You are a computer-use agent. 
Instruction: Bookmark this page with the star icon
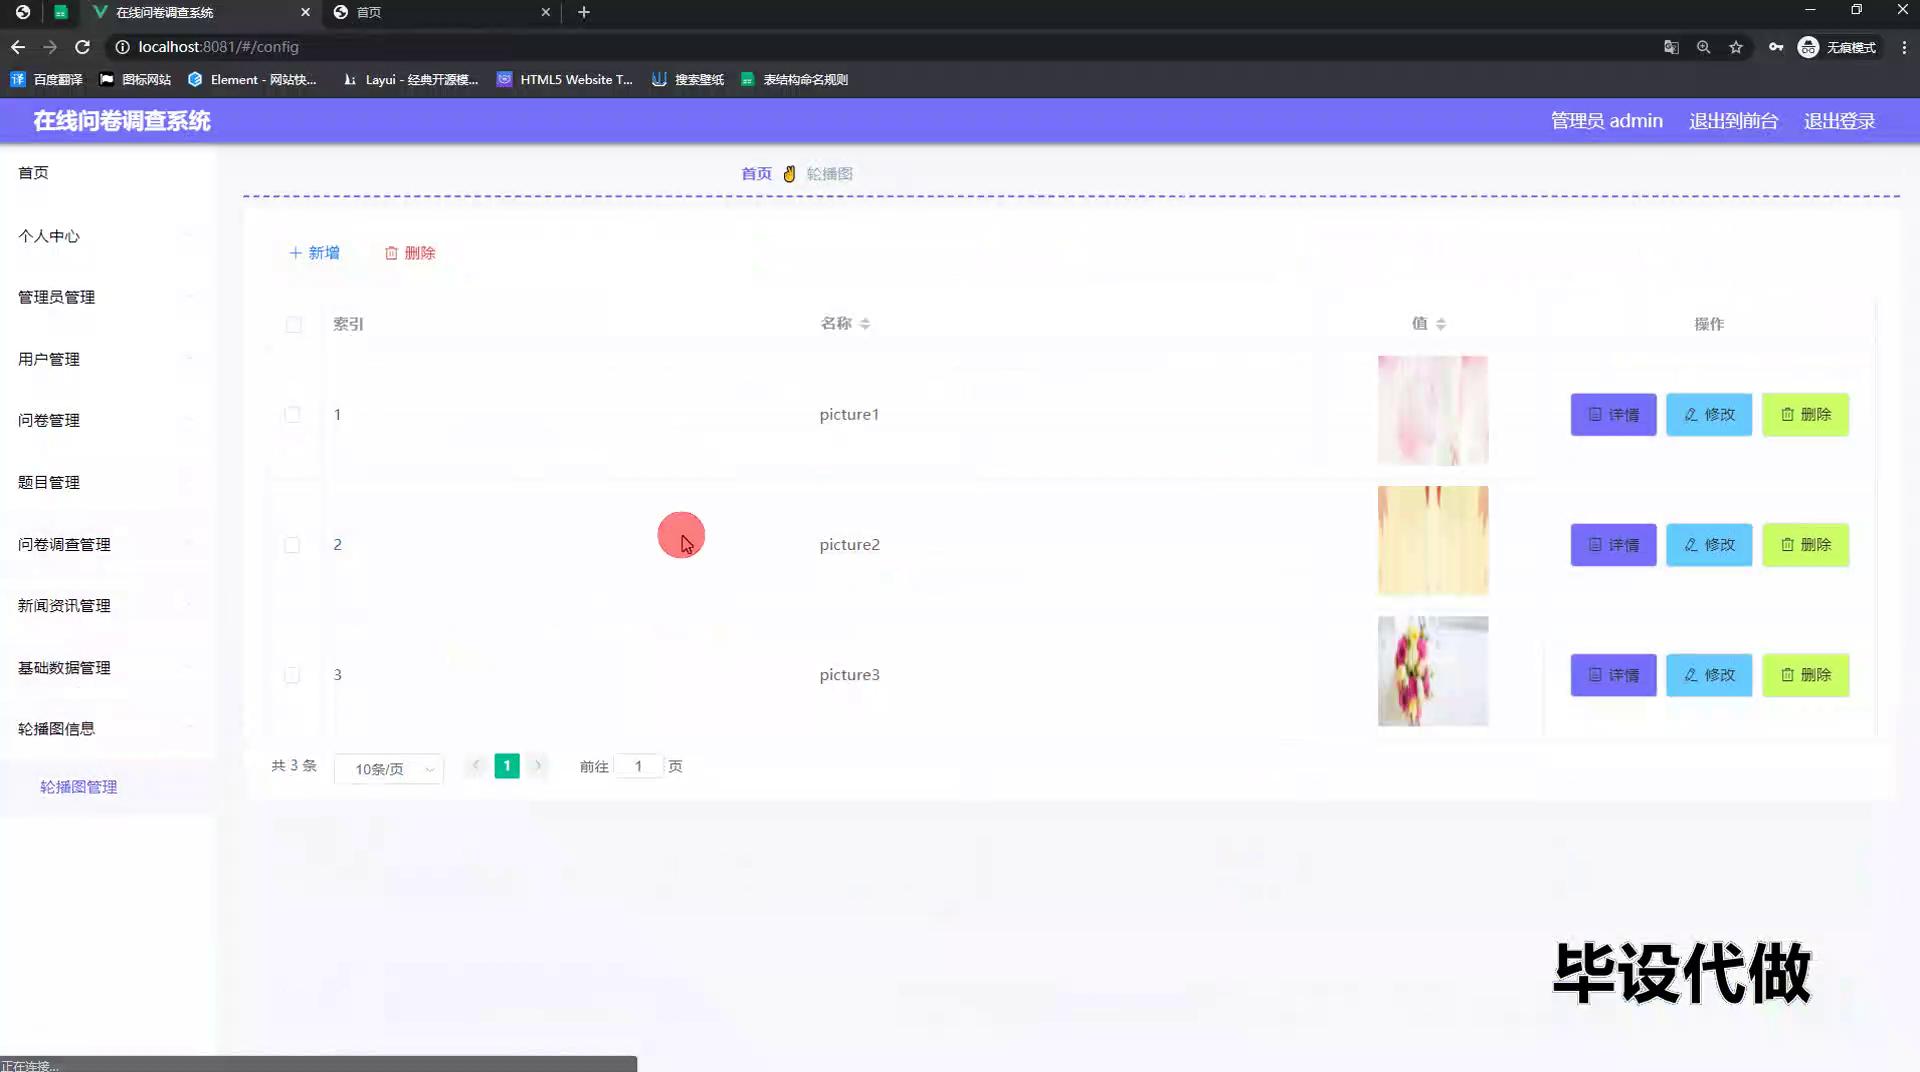(1736, 47)
